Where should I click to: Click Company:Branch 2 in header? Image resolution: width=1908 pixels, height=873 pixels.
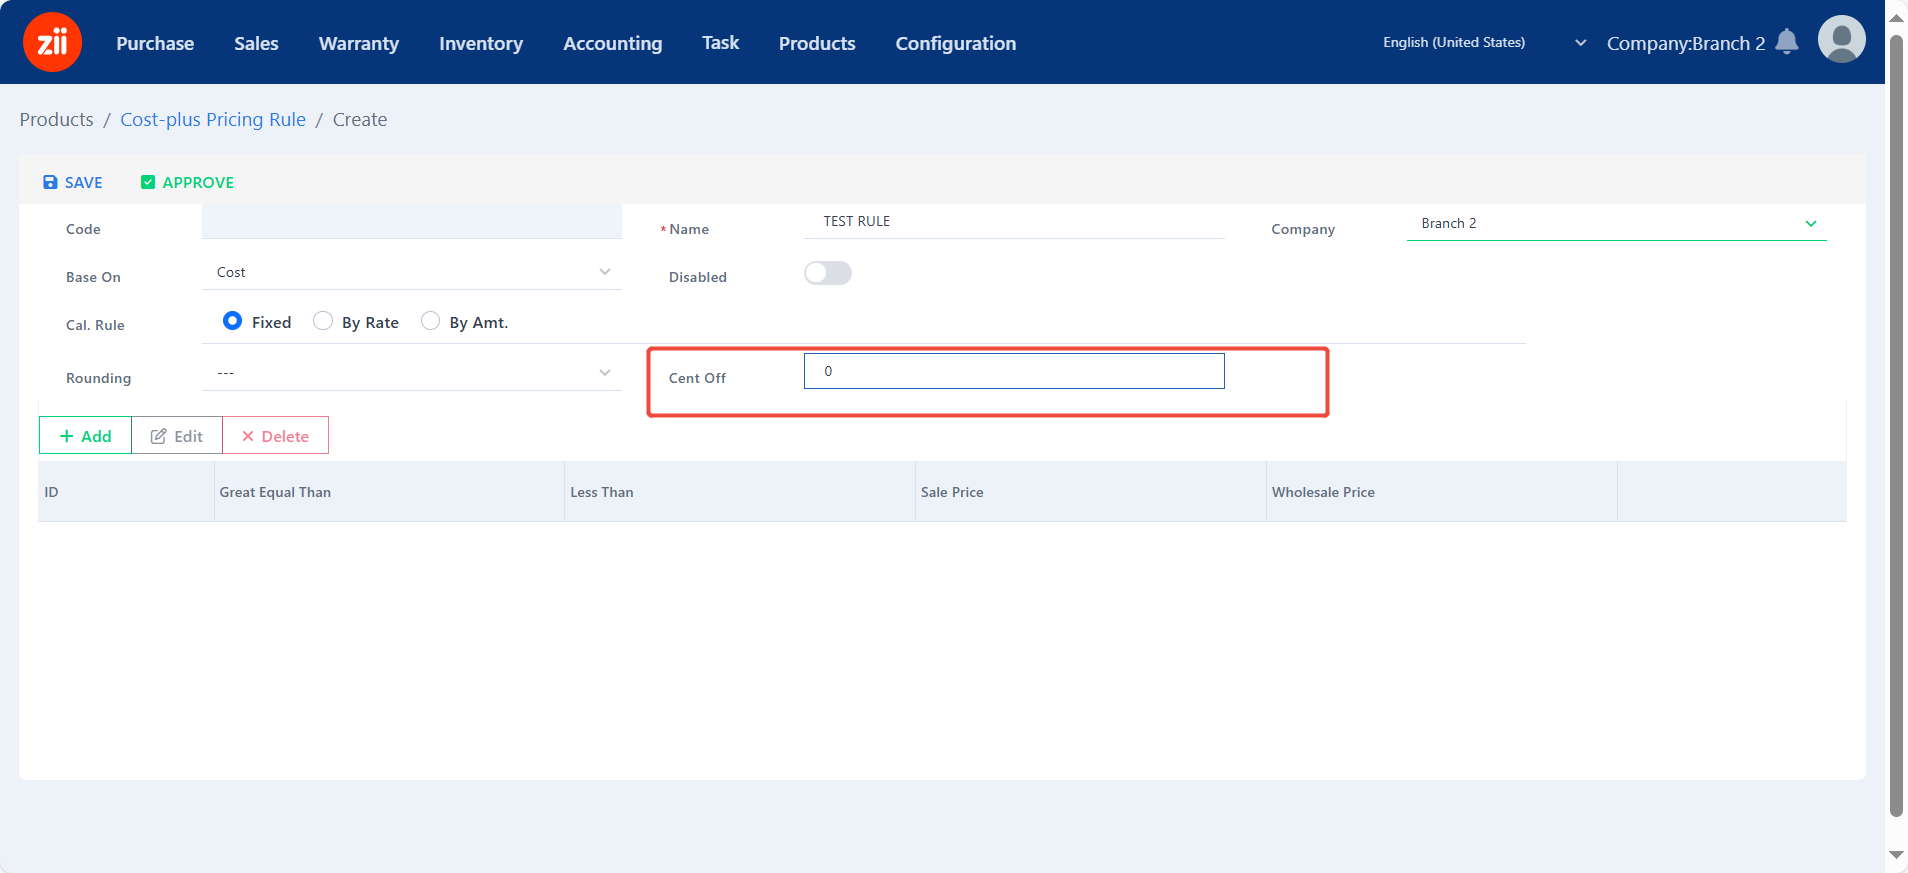coord(1686,43)
